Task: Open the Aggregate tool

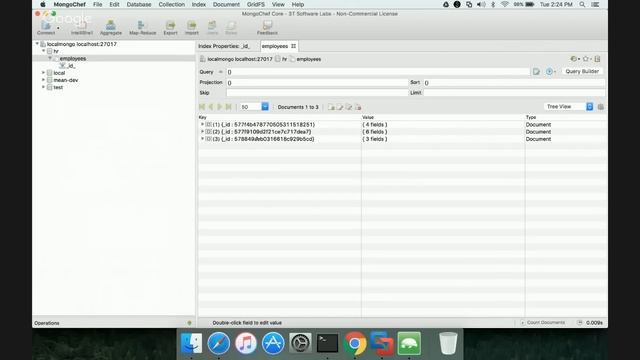Action: 111,27
